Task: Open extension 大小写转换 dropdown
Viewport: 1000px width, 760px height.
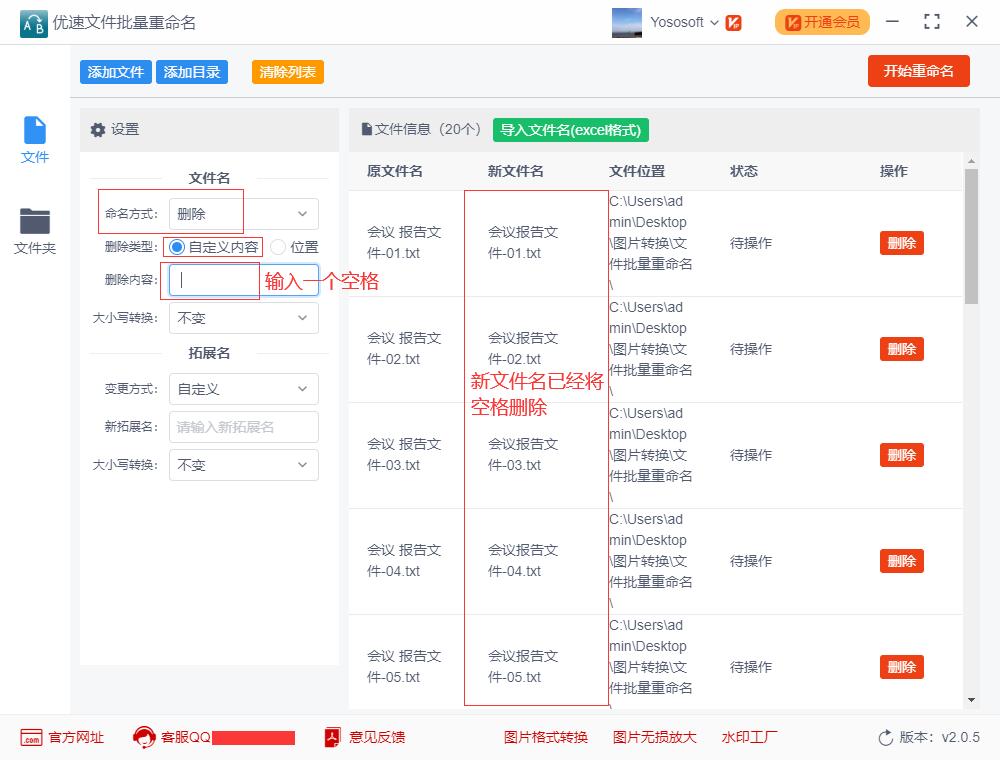Action: click(244, 465)
